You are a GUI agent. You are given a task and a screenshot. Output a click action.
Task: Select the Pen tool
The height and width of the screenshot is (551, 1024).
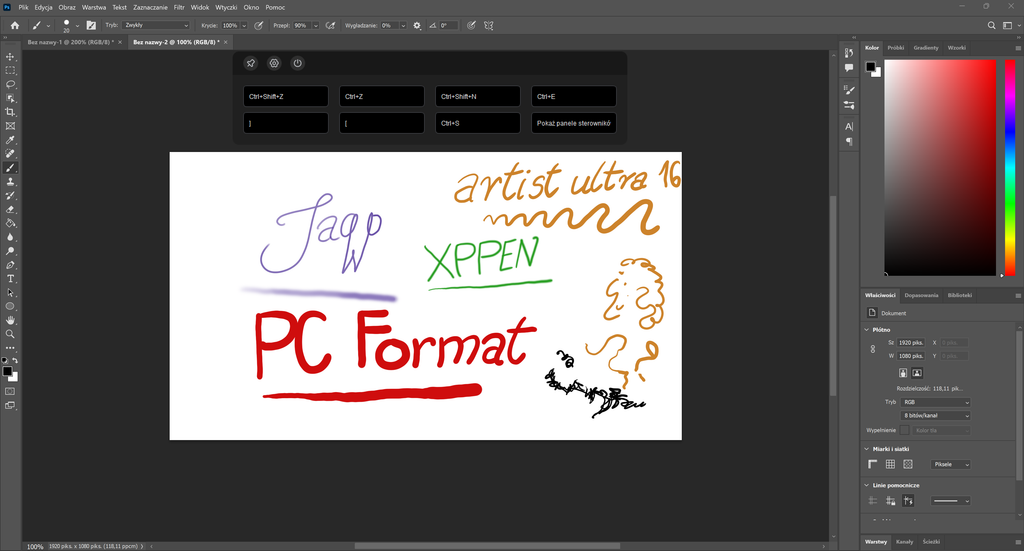tap(10, 265)
